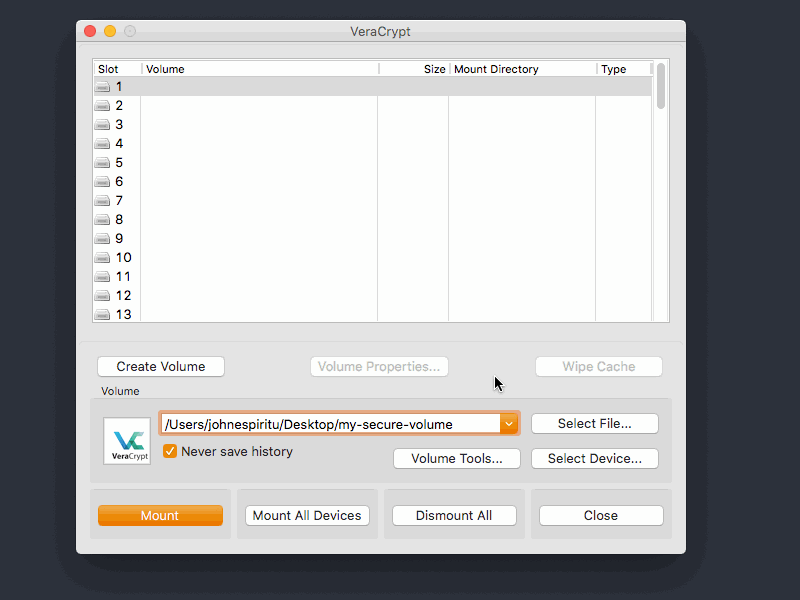
Task: Click the Mount Directory column header
Action: [523, 69]
